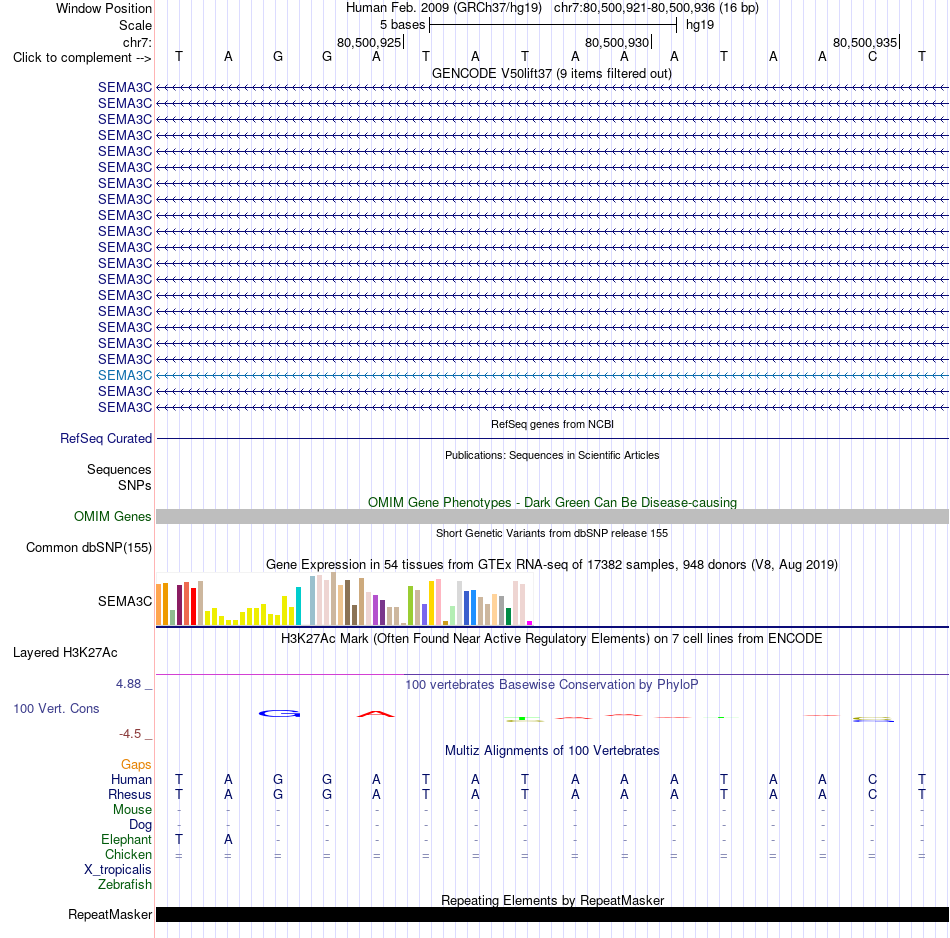Select the Scale track label
Viewport: 950px width, 938px height.
coord(135,25)
